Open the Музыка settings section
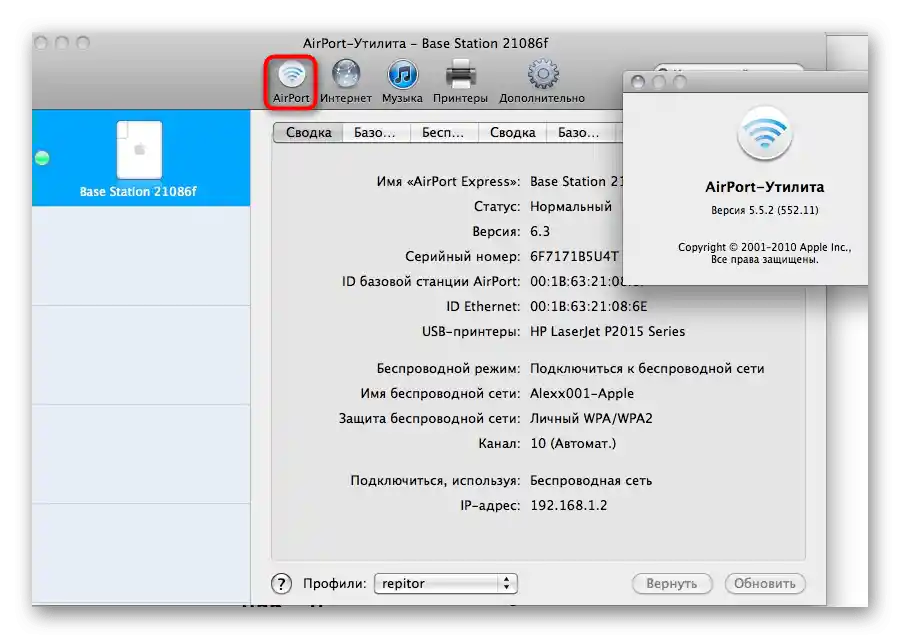 tap(402, 82)
